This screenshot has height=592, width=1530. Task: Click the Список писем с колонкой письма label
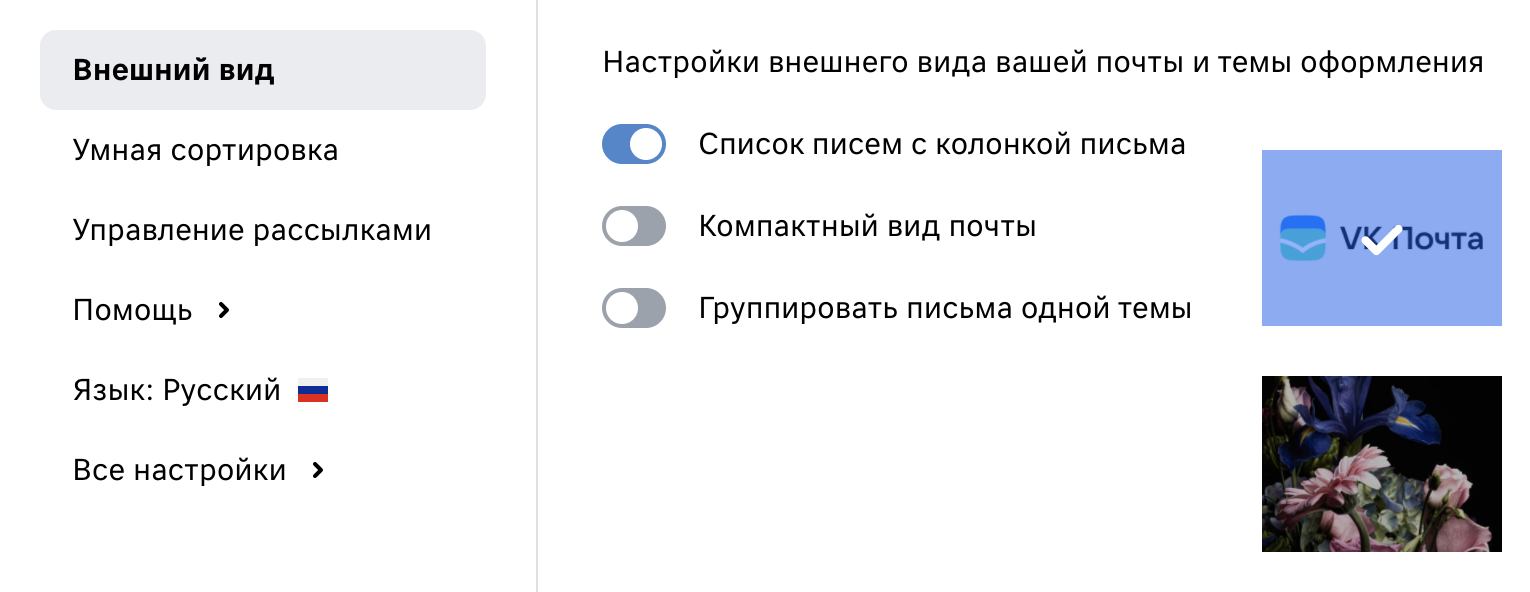click(x=942, y=145)
